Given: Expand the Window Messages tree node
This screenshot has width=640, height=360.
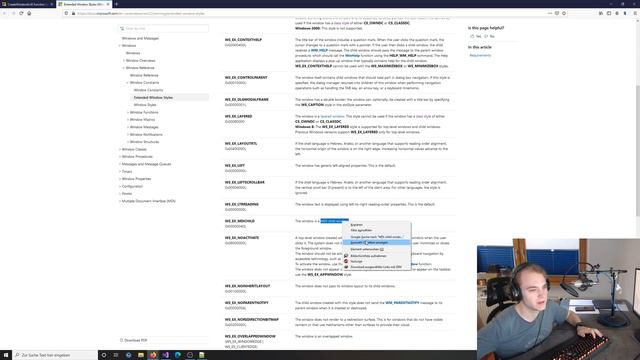Looking at the screenshot, I should 128,127.
